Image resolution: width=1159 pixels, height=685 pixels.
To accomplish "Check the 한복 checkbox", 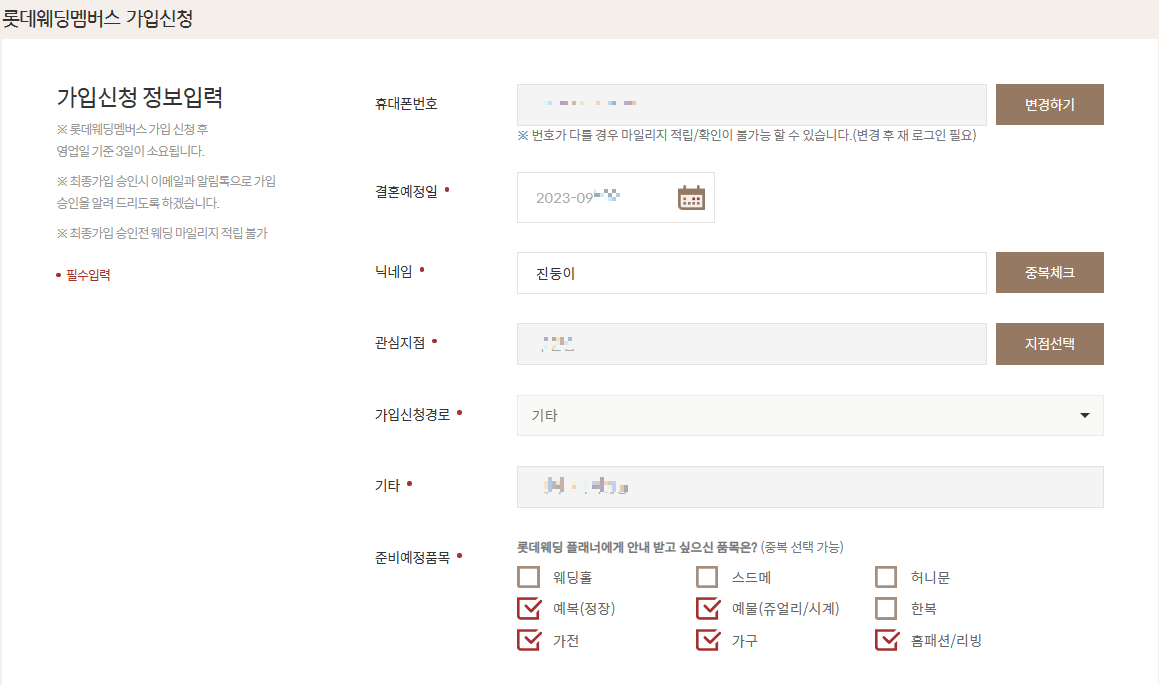I will [886, 608].
